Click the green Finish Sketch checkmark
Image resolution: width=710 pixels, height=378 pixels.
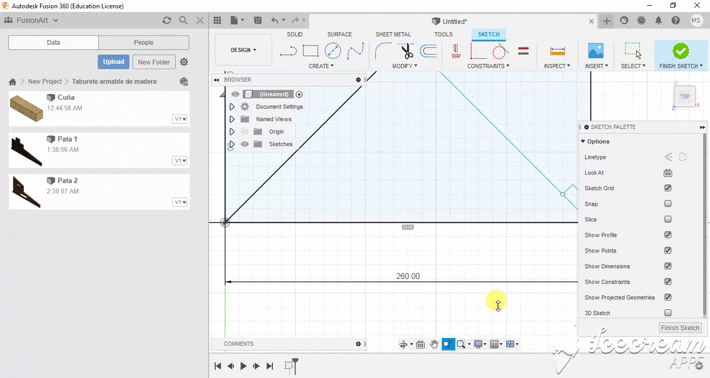680,51
